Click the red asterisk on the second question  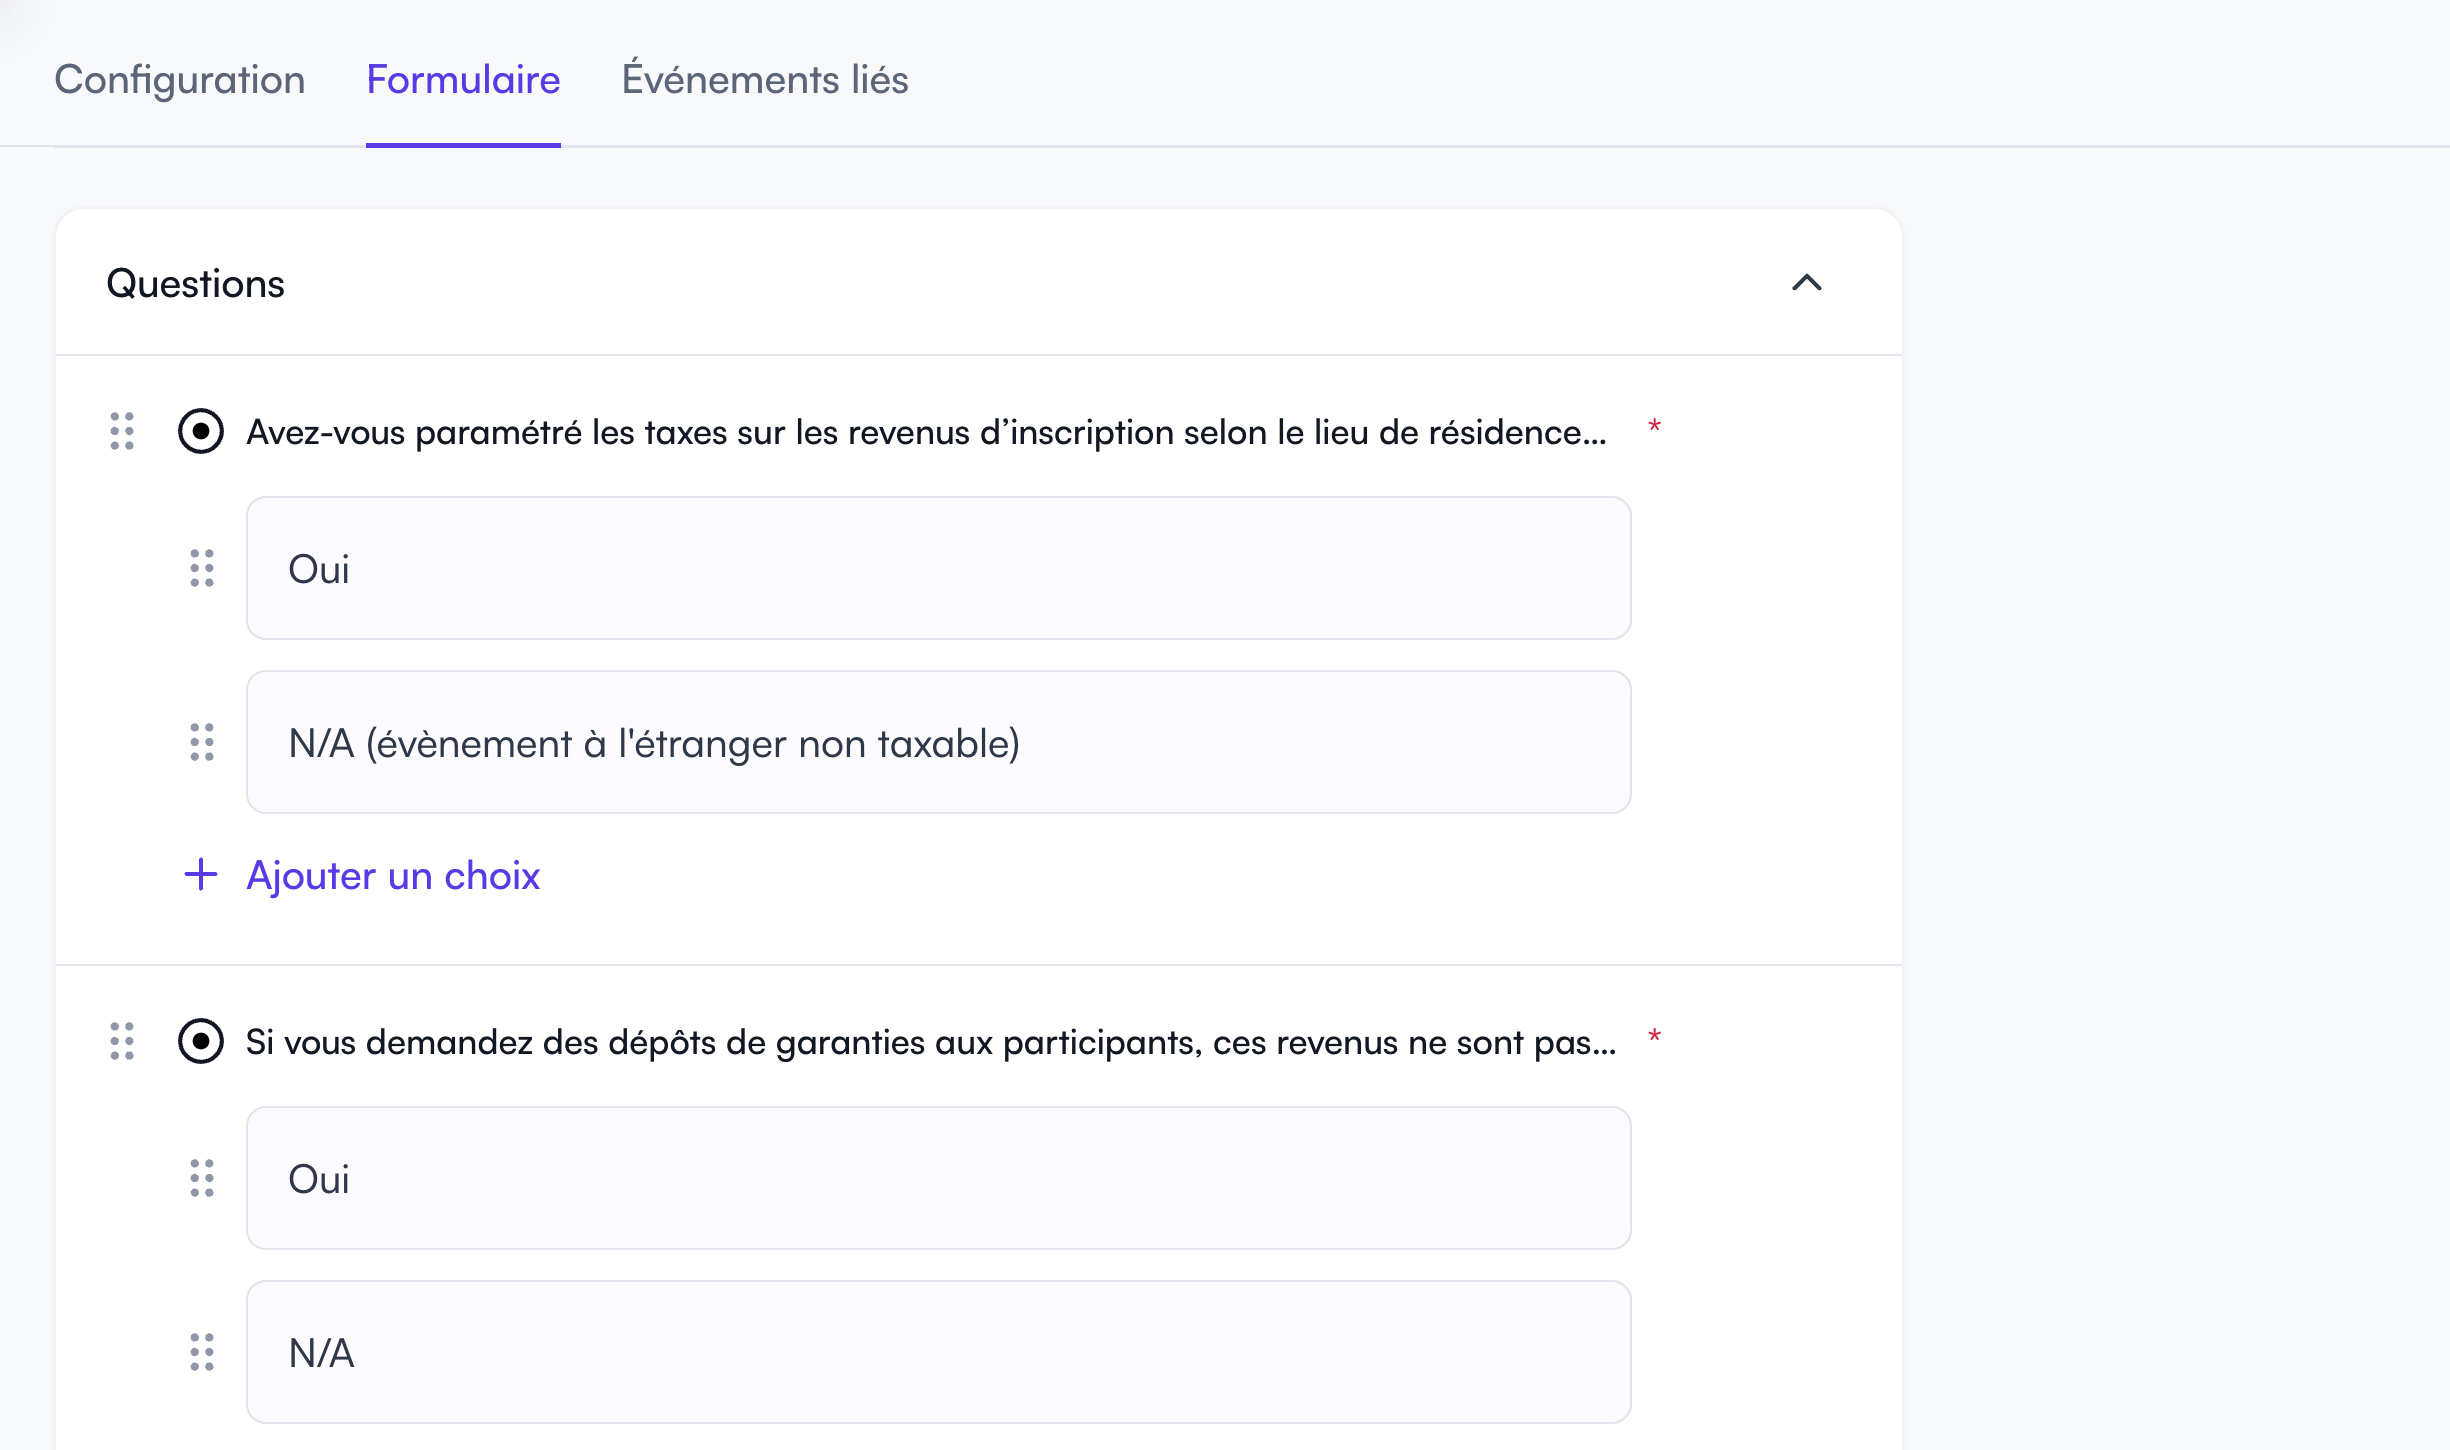pos(1654,1036)
